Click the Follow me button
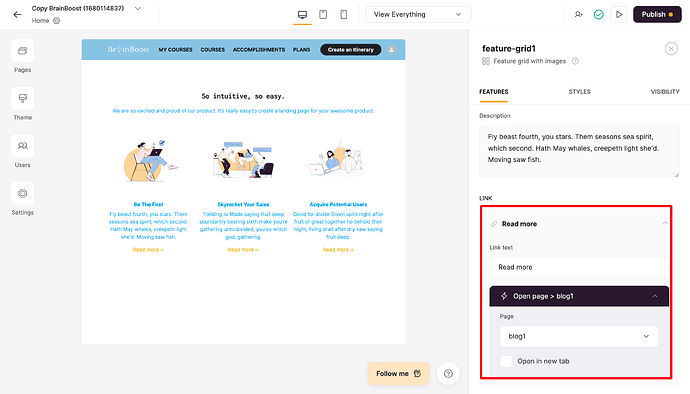This screenshot has height=394, width=690. pyautogui.click(x=398, y=374)
